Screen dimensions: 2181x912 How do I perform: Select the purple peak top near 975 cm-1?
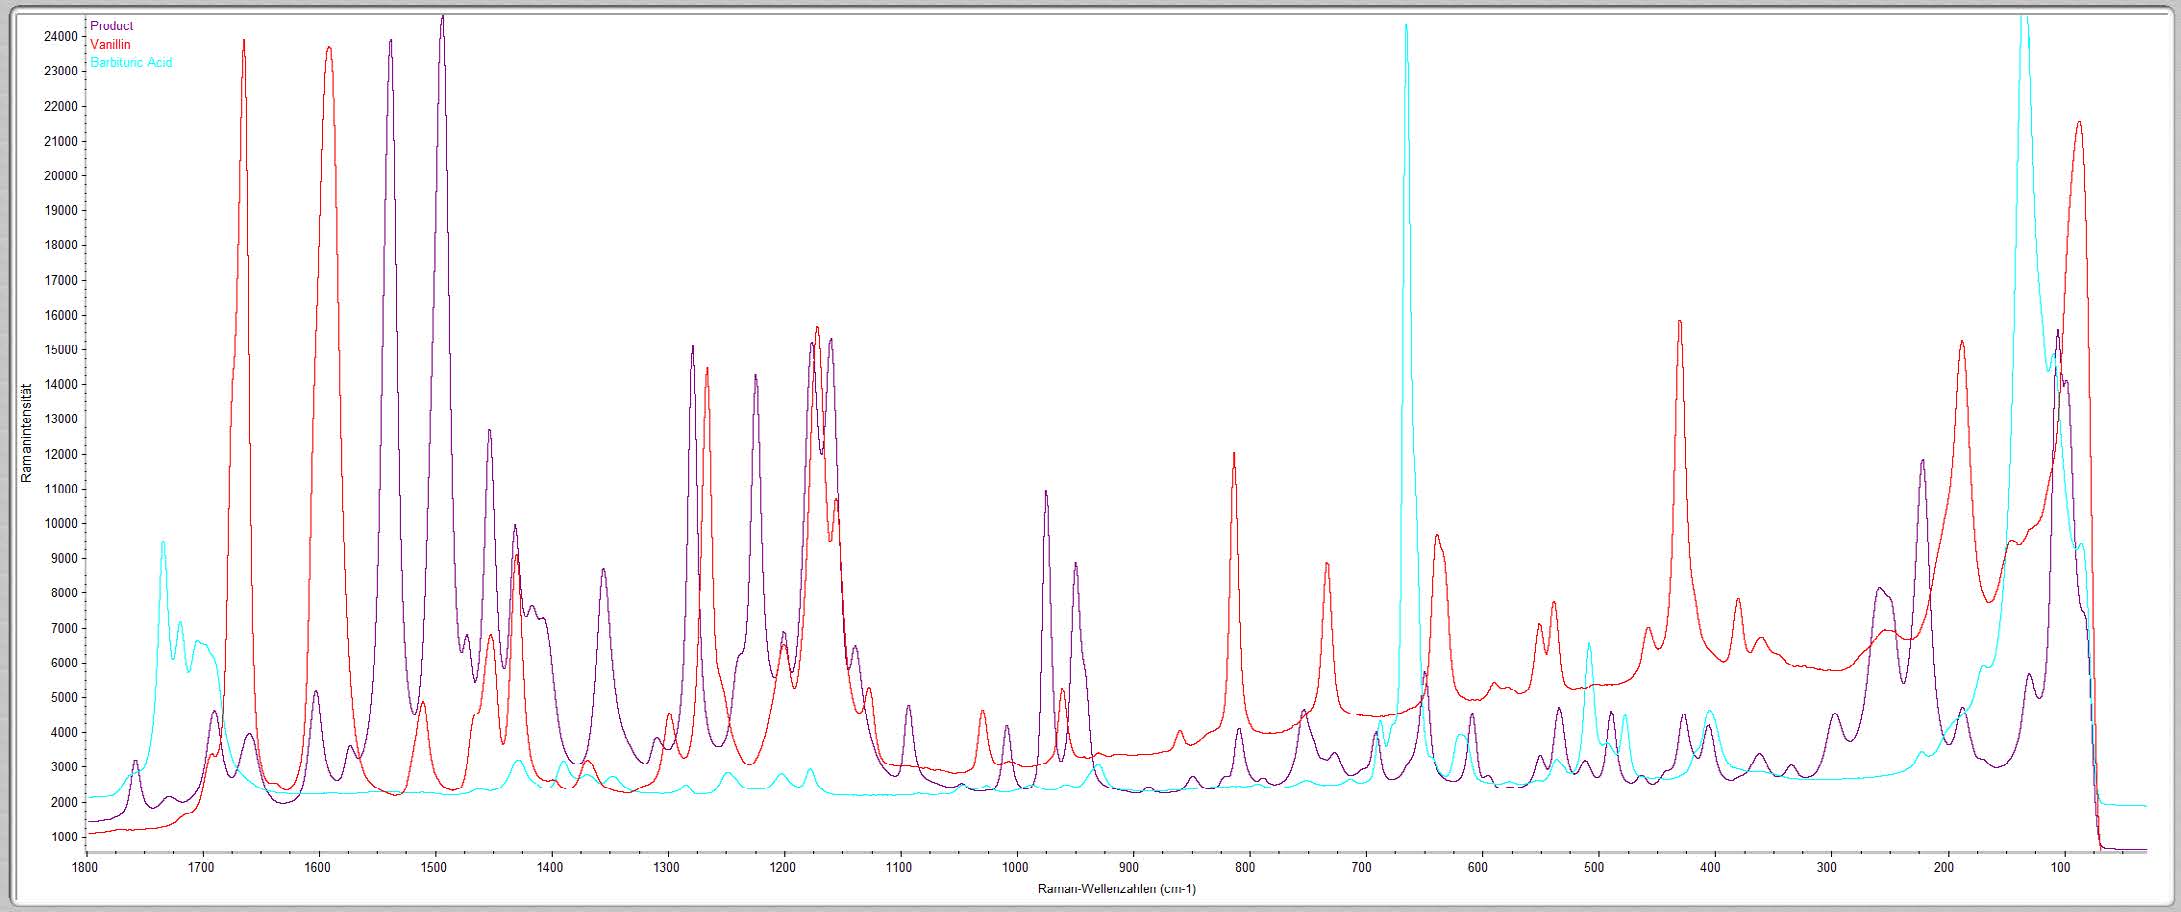tap(1046, 492)
